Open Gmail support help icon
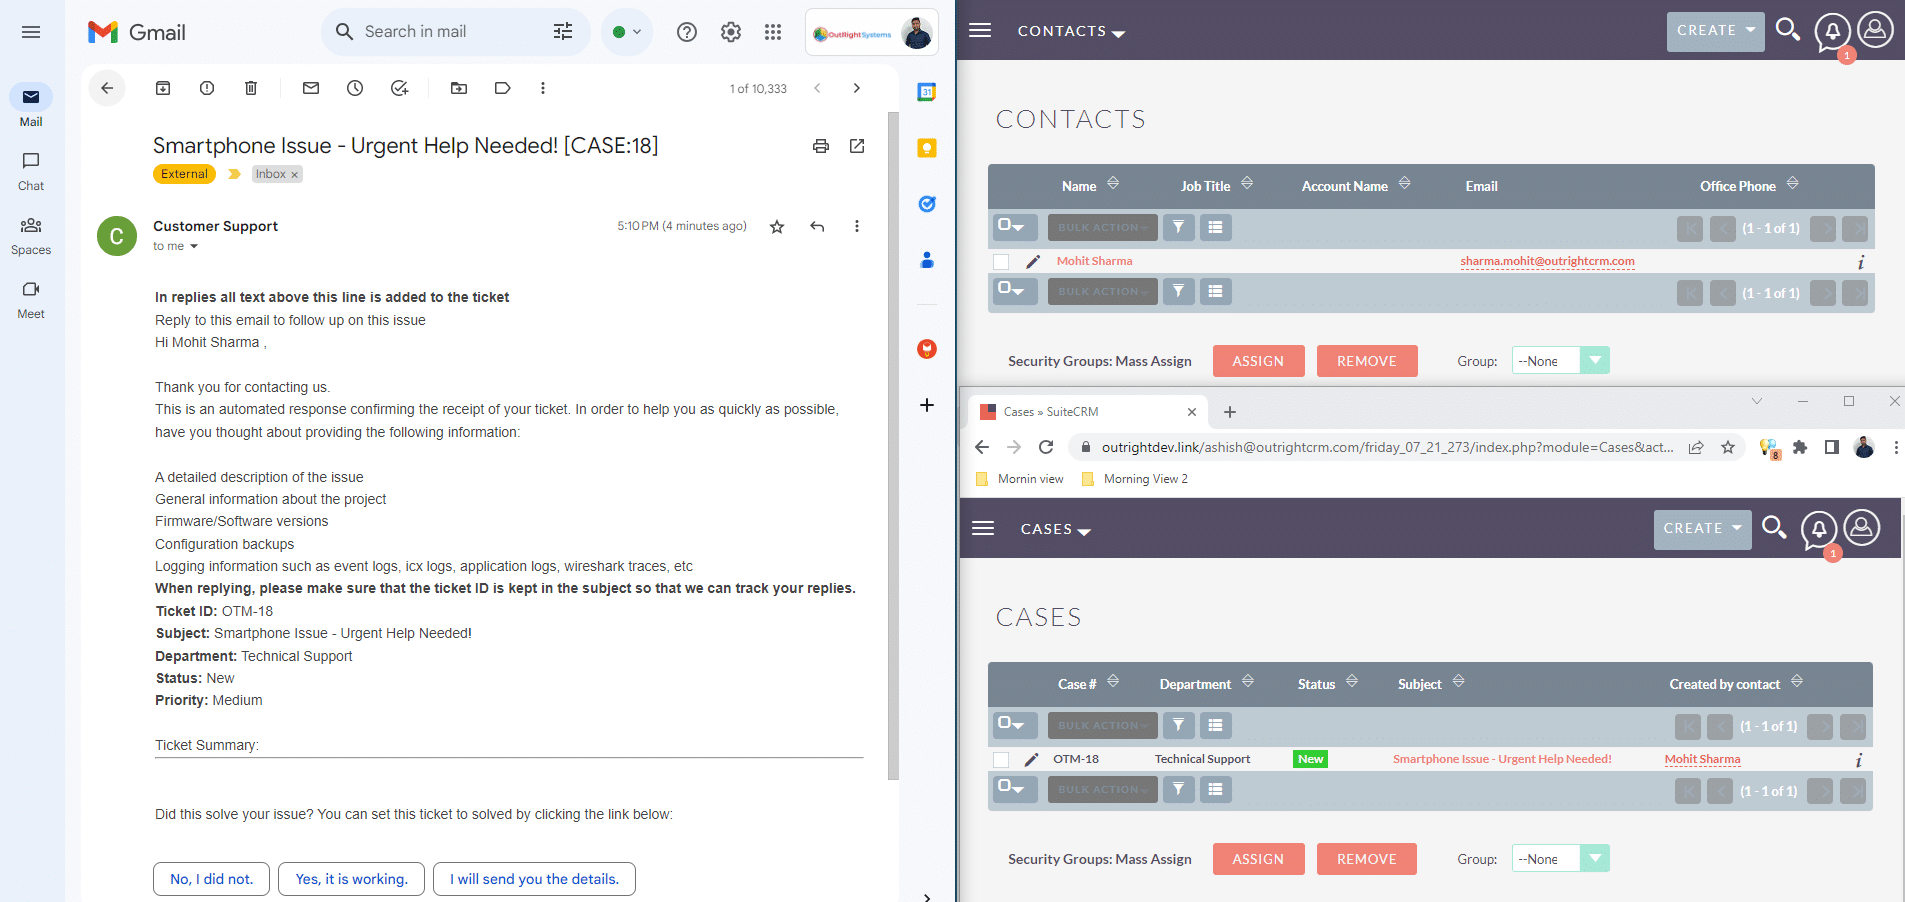1905x902 pixels. pyautogui.click(x=687, y=32)
